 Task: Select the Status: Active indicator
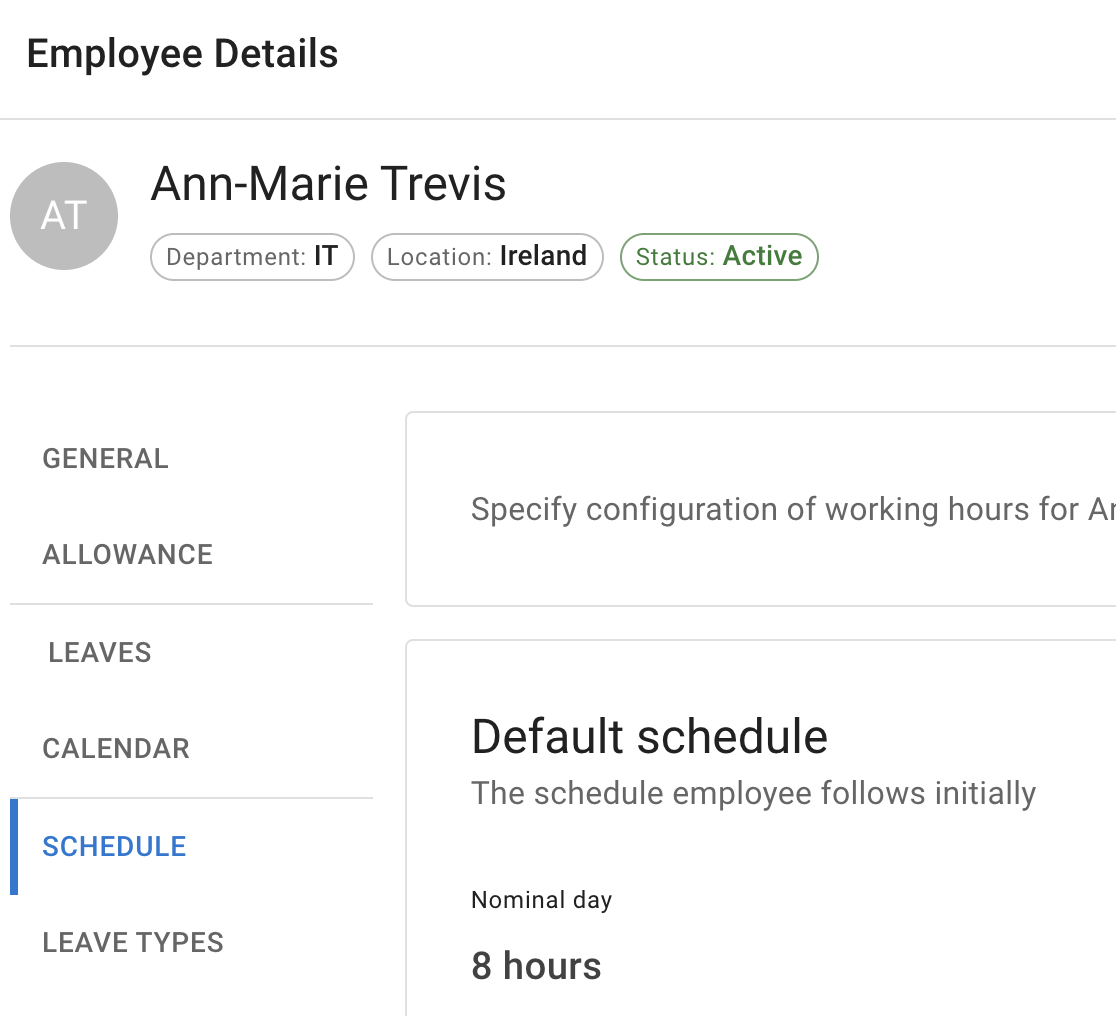coord(718,256)
